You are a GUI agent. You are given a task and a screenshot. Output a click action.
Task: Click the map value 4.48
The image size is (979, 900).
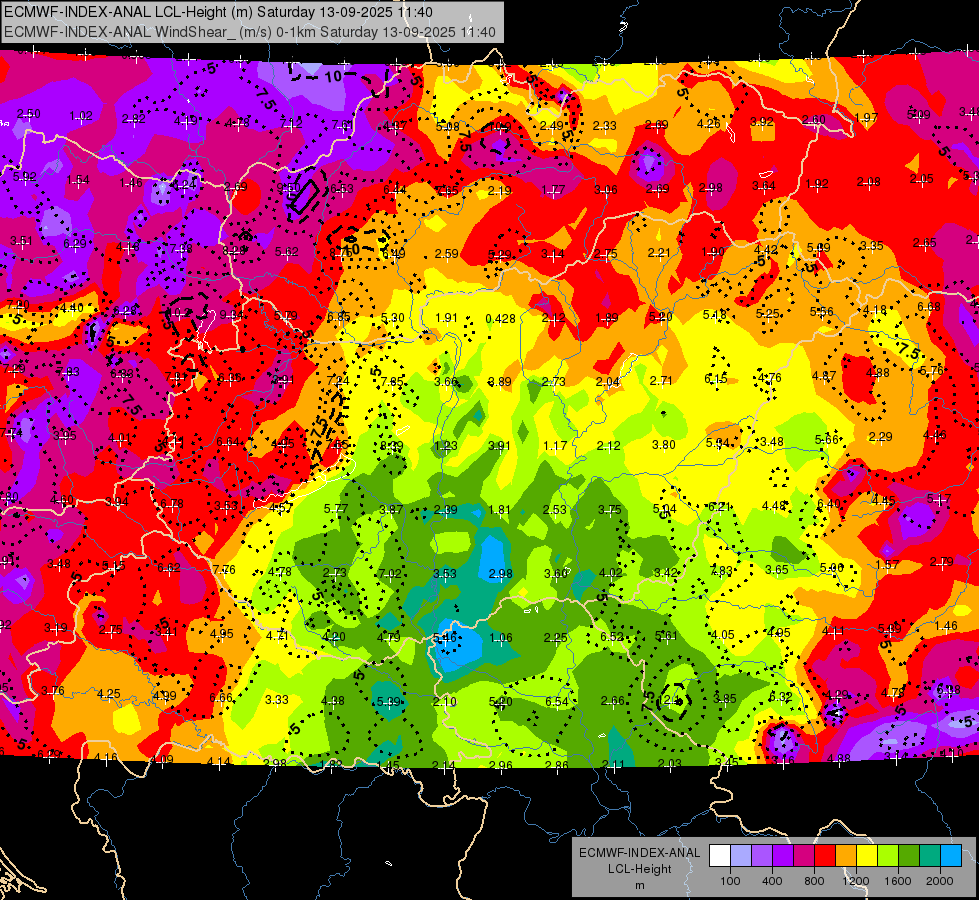point(774,505)
